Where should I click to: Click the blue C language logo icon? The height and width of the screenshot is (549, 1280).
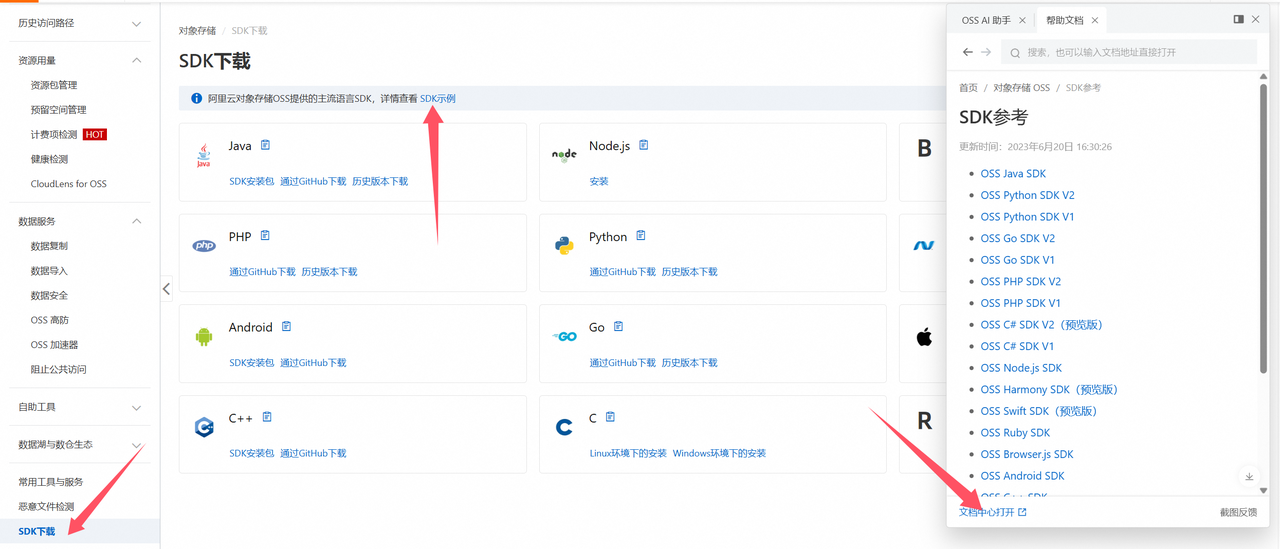[x=564, y=428]
